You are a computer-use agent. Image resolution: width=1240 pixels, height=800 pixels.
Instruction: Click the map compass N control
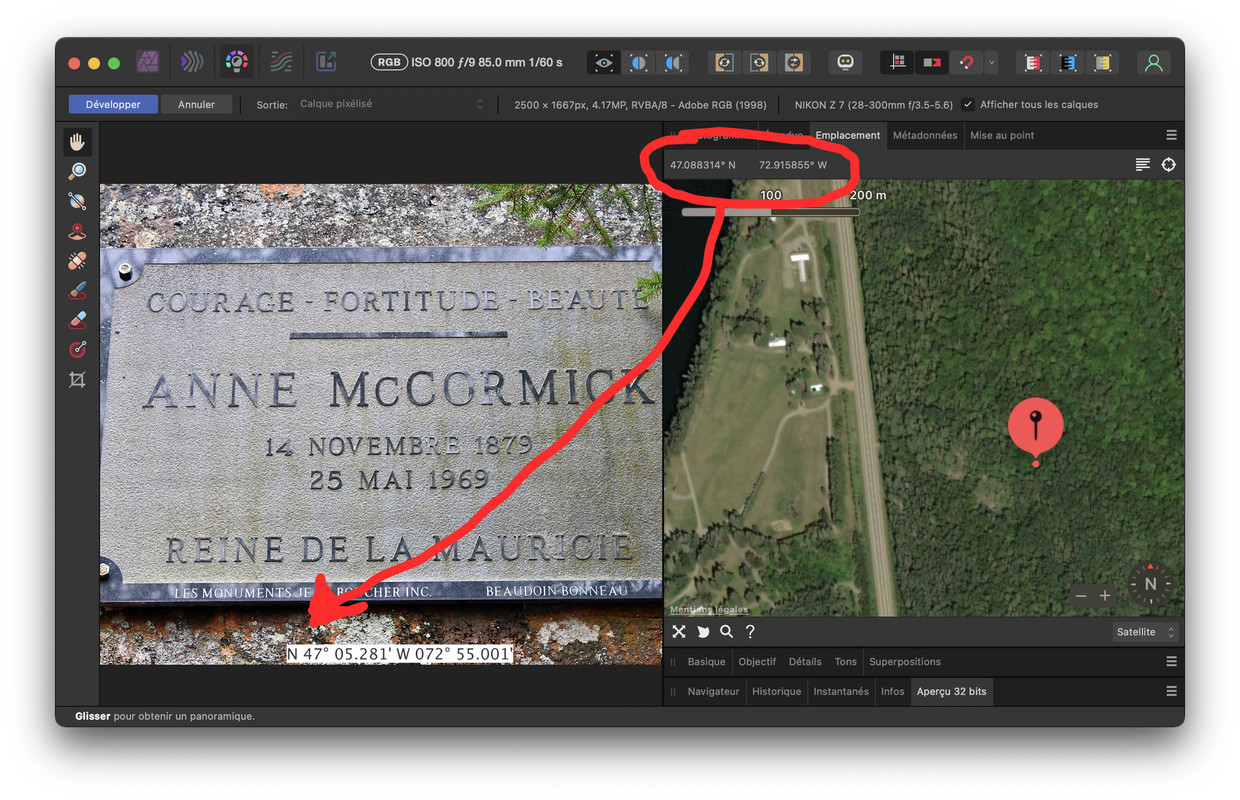tap(1150, 584)
